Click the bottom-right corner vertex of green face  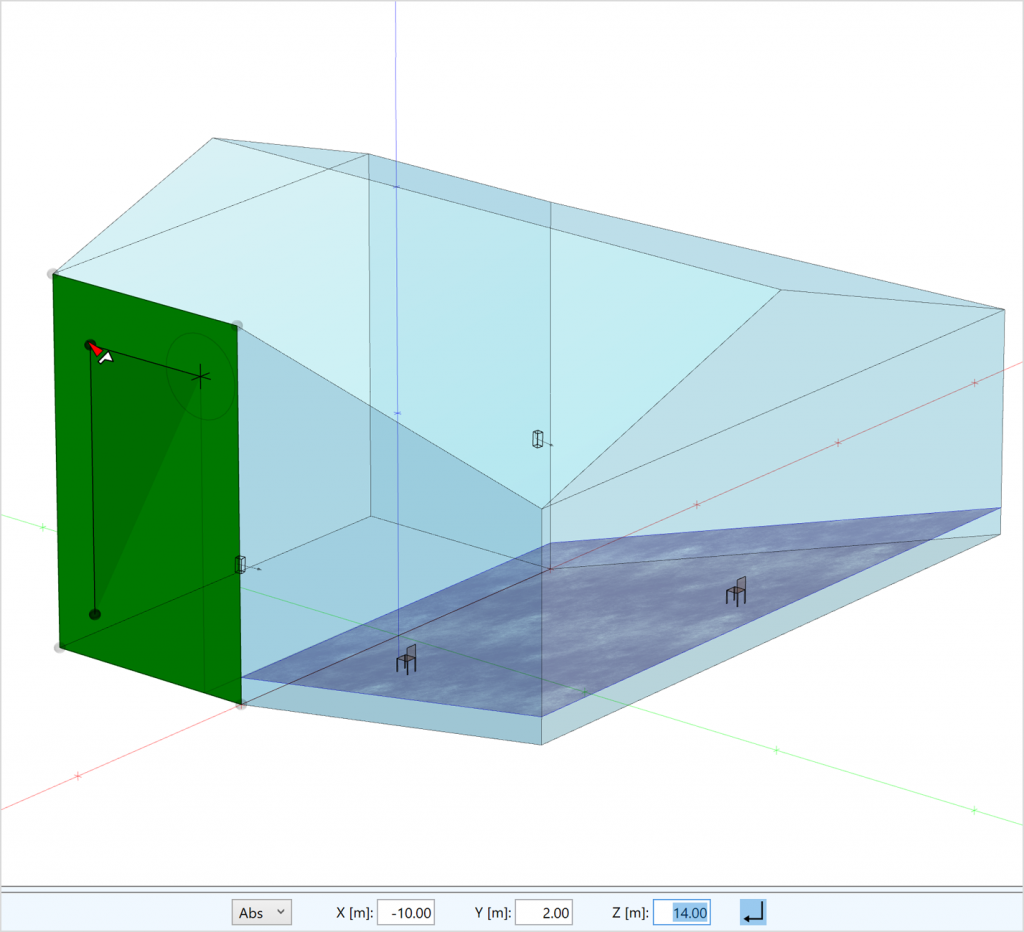click(241, 705)
